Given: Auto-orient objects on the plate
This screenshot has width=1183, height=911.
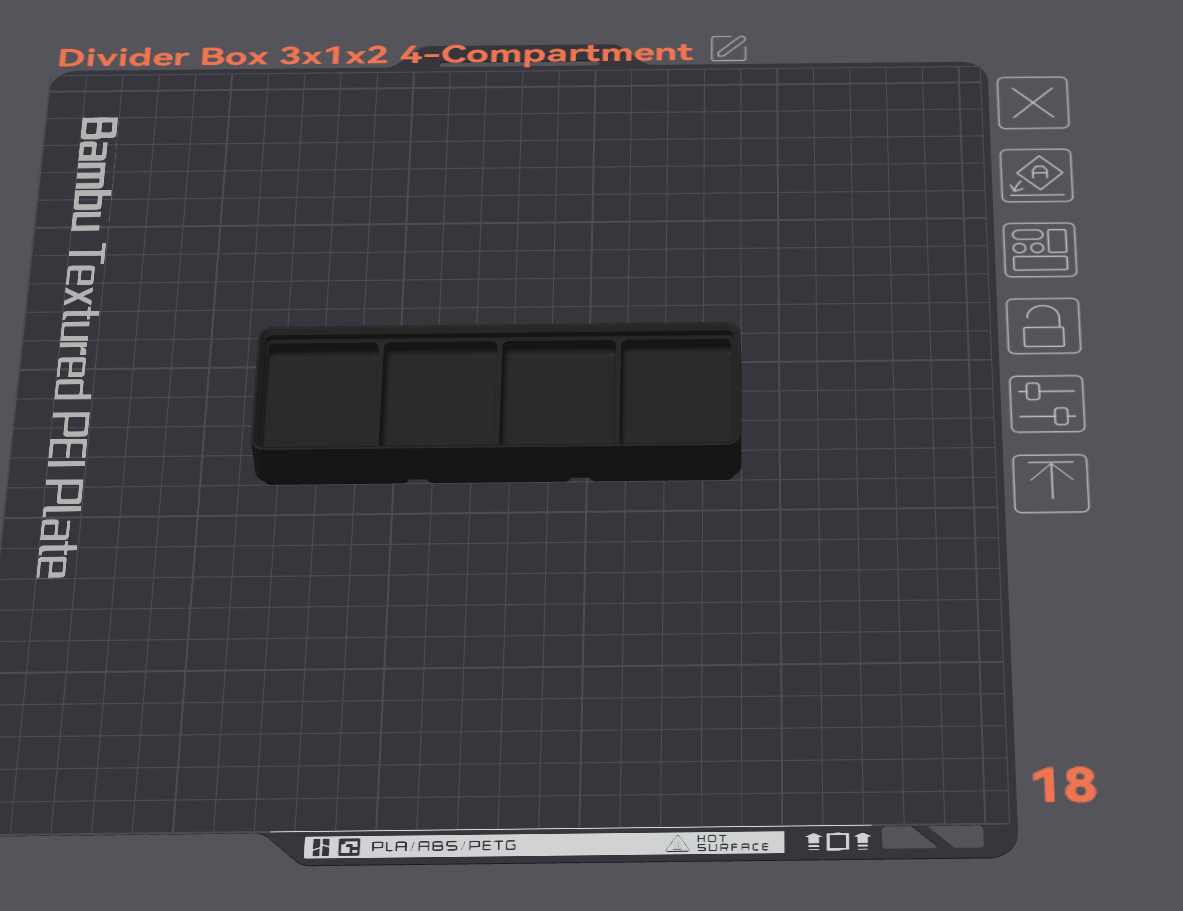Looking at the screenshot, I should pos(1037,175).
